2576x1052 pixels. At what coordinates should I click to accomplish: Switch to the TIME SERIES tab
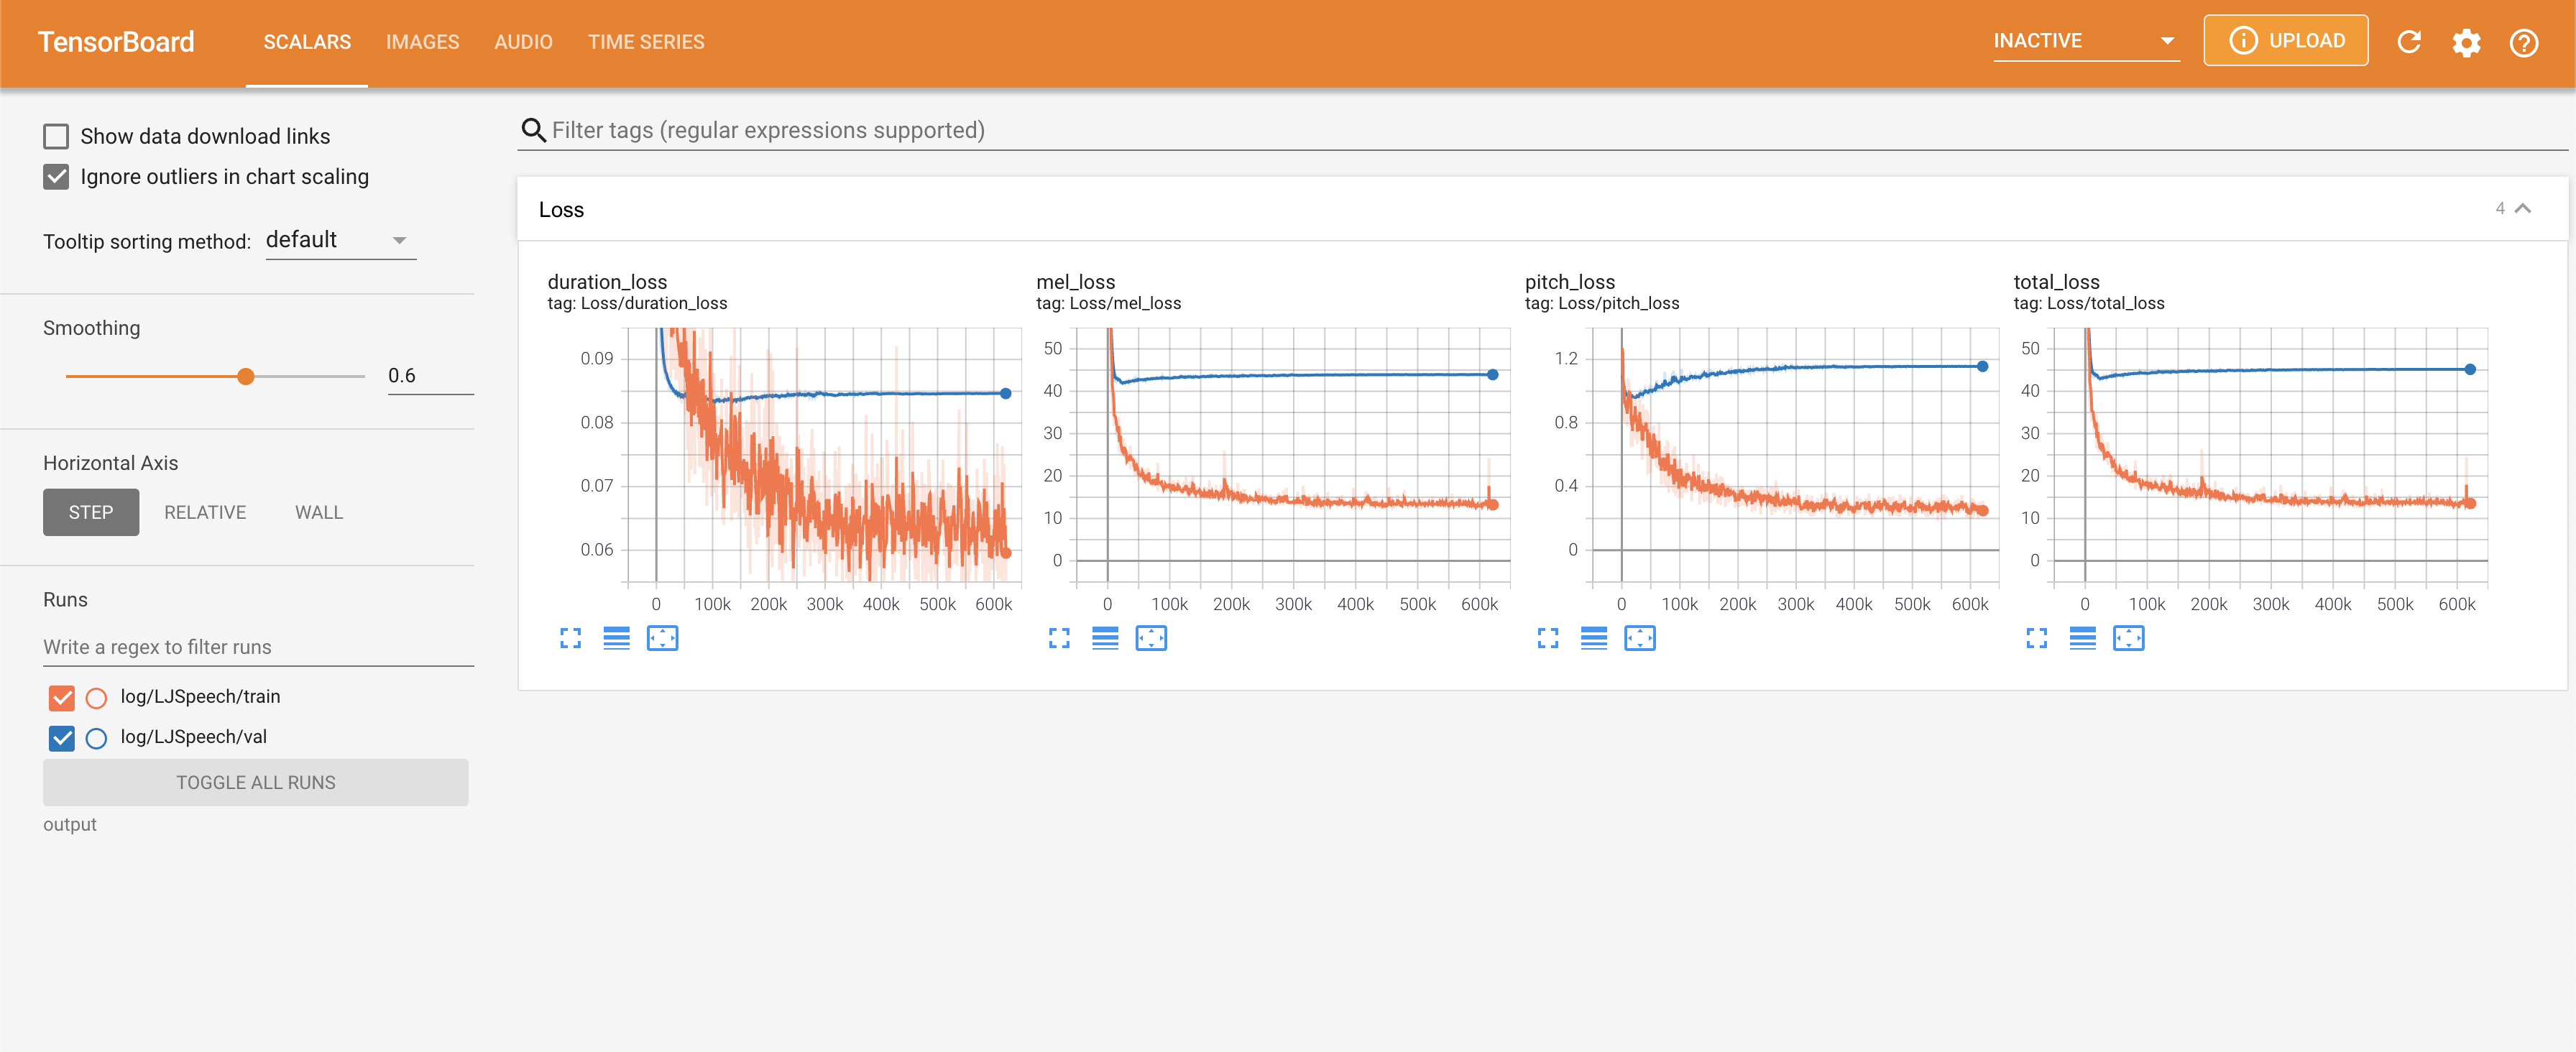[646, 42]
